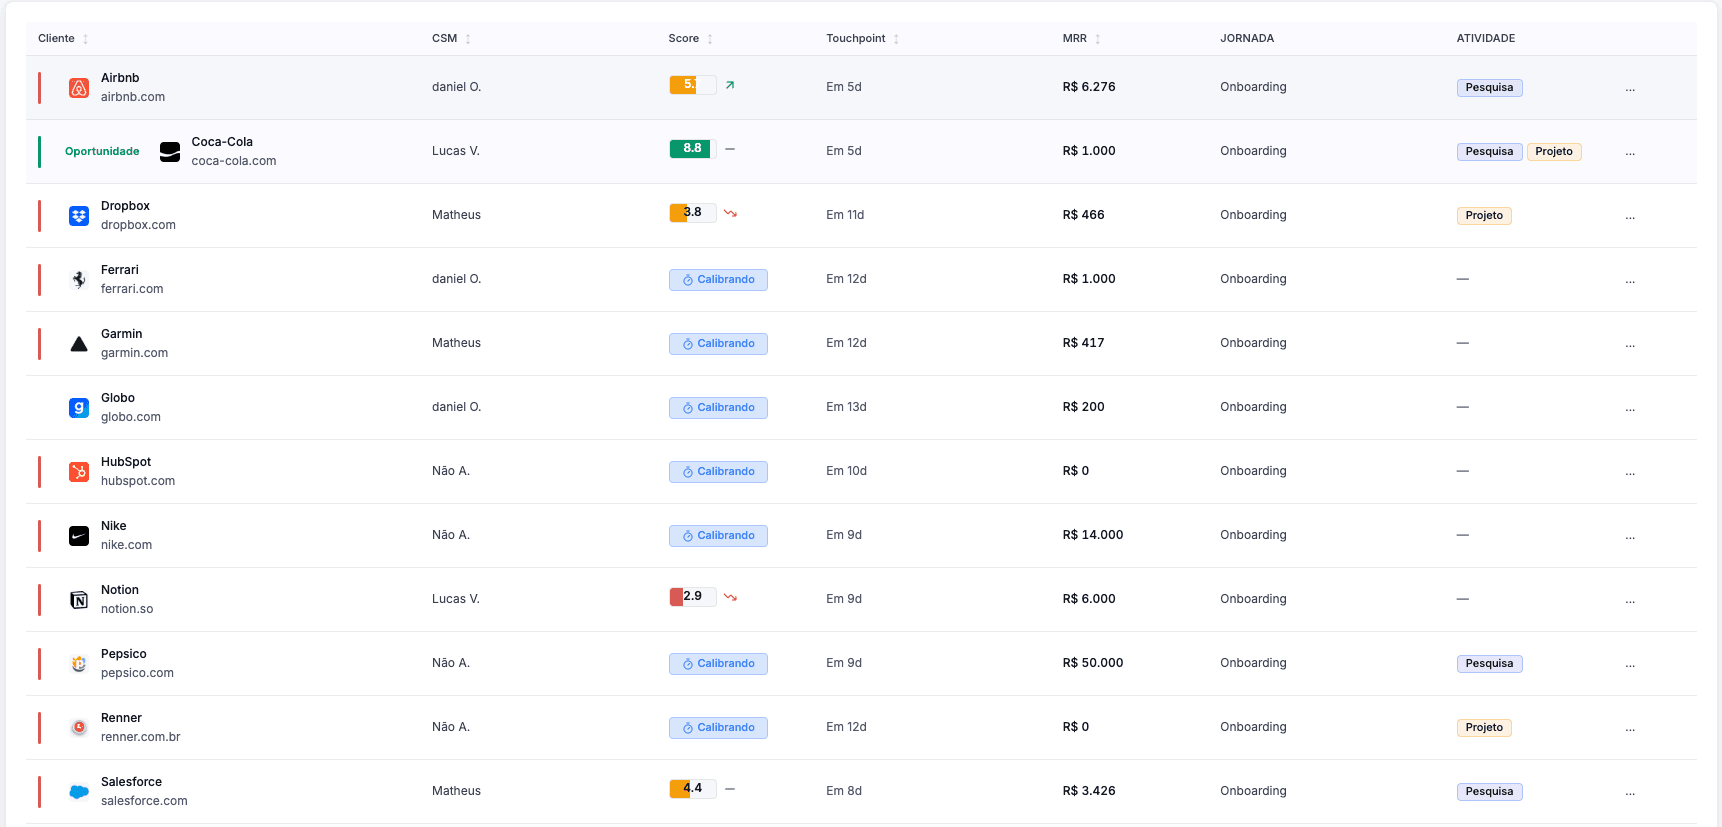Click the Ferrari horse logo
1722x827 pixels.
79,280
